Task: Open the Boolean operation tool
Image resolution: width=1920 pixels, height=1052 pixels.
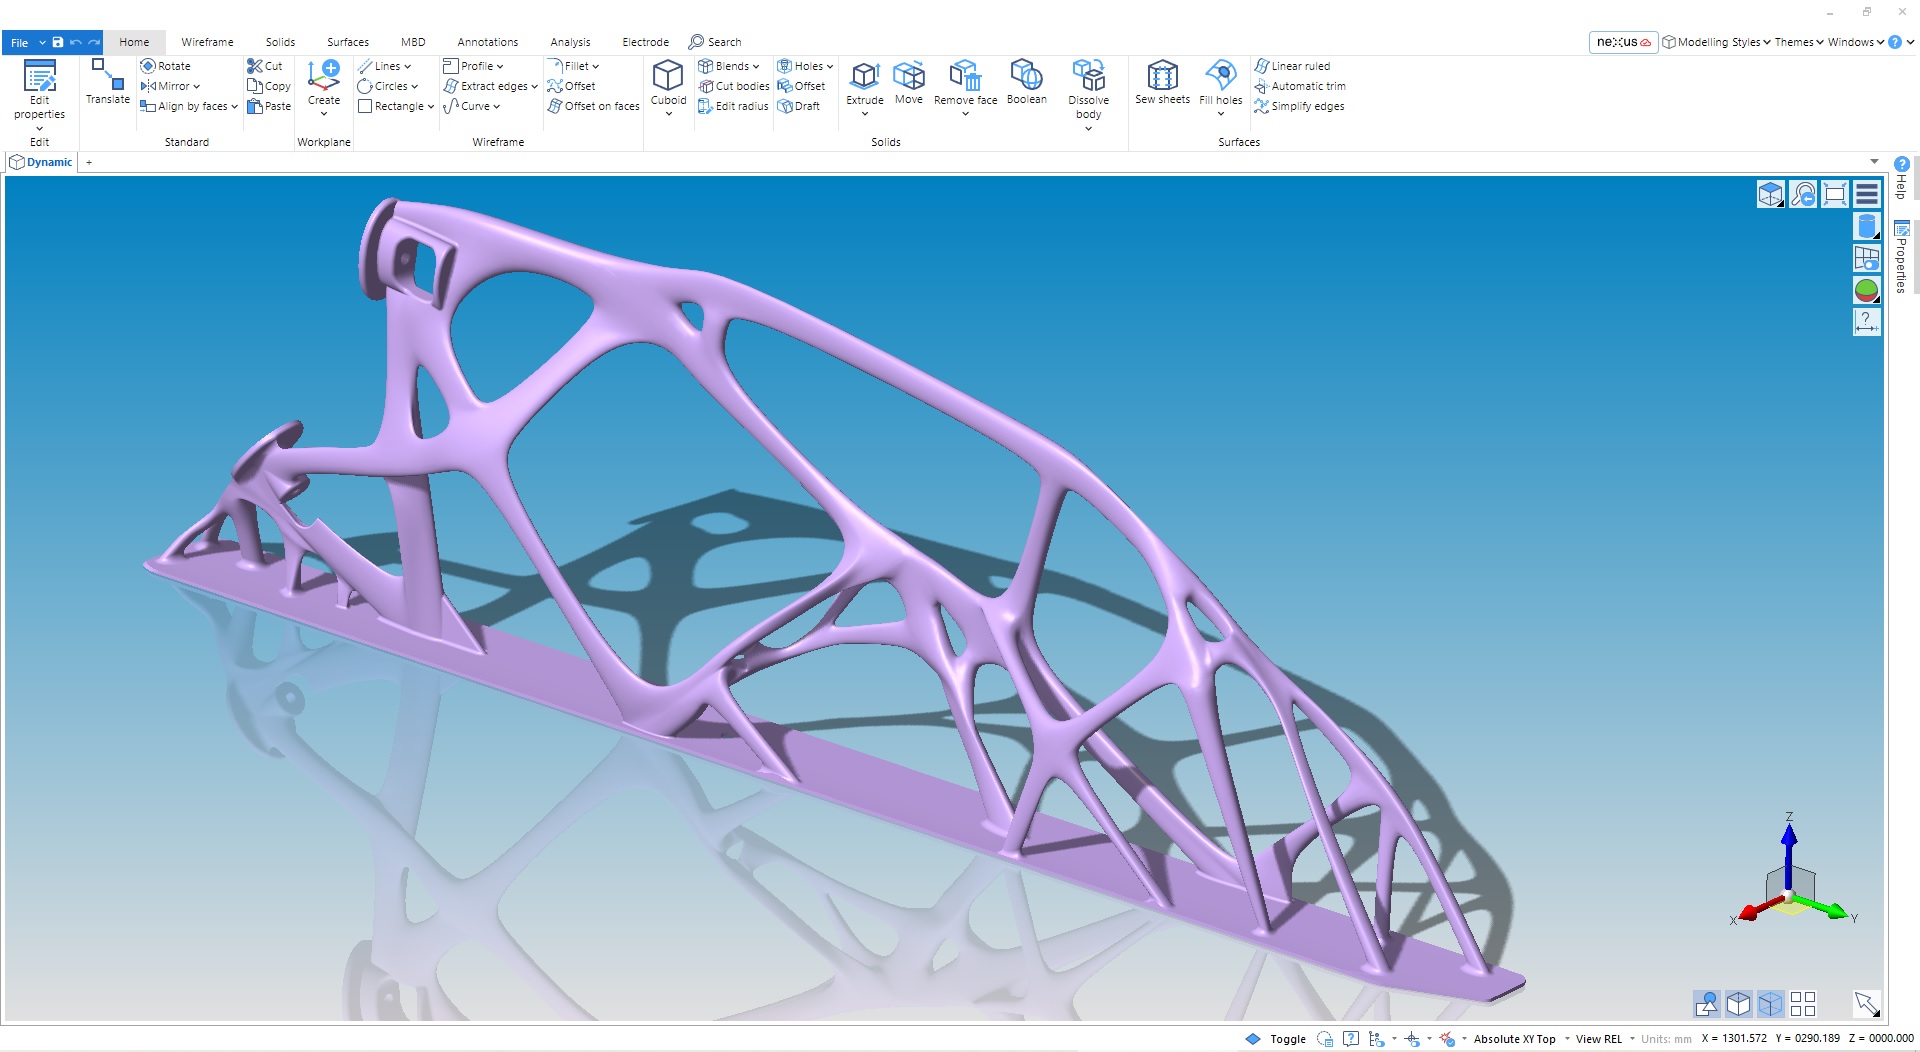Action: pos(1027,82)
